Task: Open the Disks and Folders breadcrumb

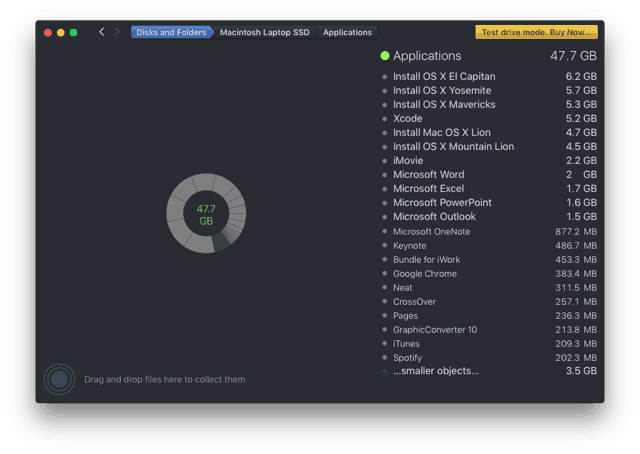Action: pyautogui.click(x=171, y=32)
